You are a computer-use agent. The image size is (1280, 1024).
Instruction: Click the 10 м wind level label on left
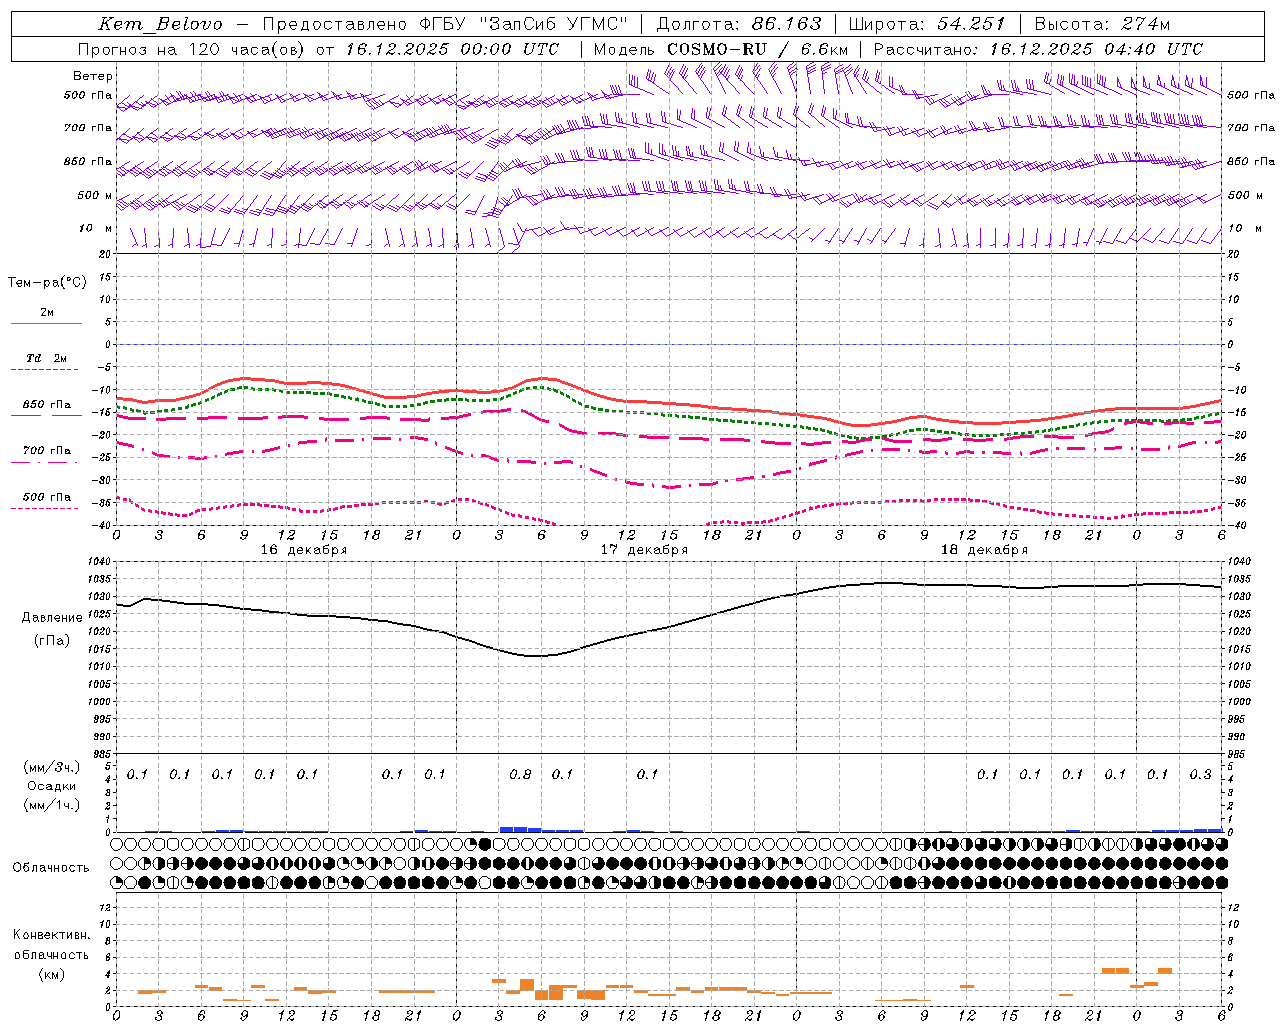[96, 228]
